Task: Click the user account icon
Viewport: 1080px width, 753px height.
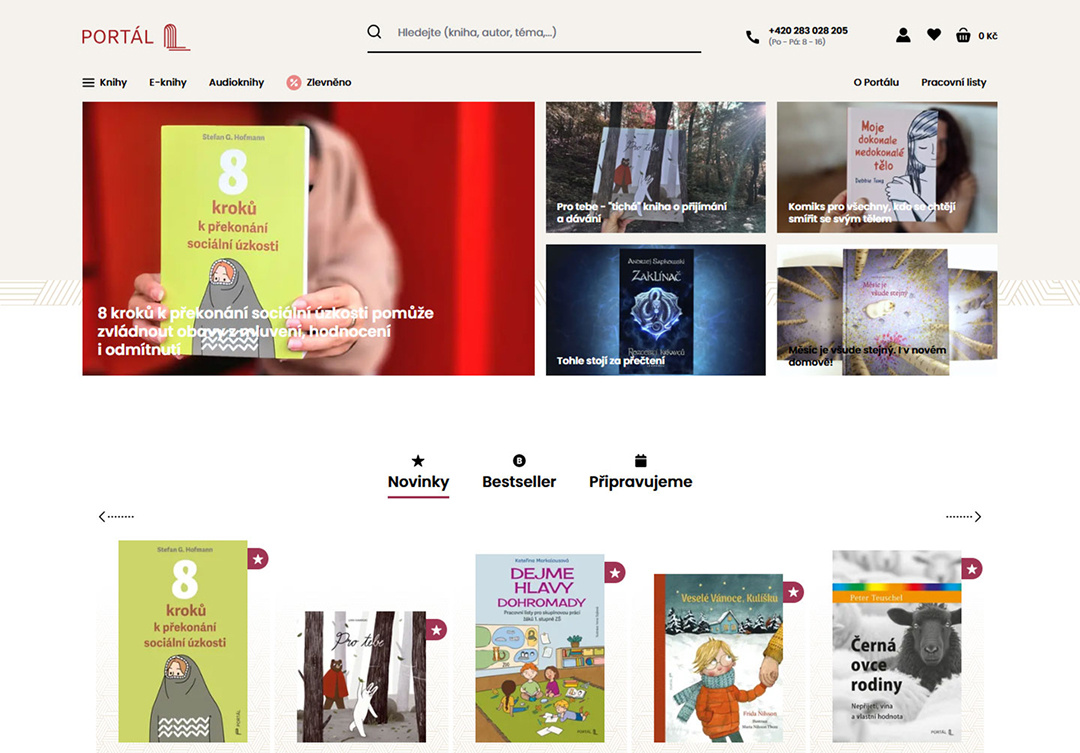Action: click(x=903, y=34)
